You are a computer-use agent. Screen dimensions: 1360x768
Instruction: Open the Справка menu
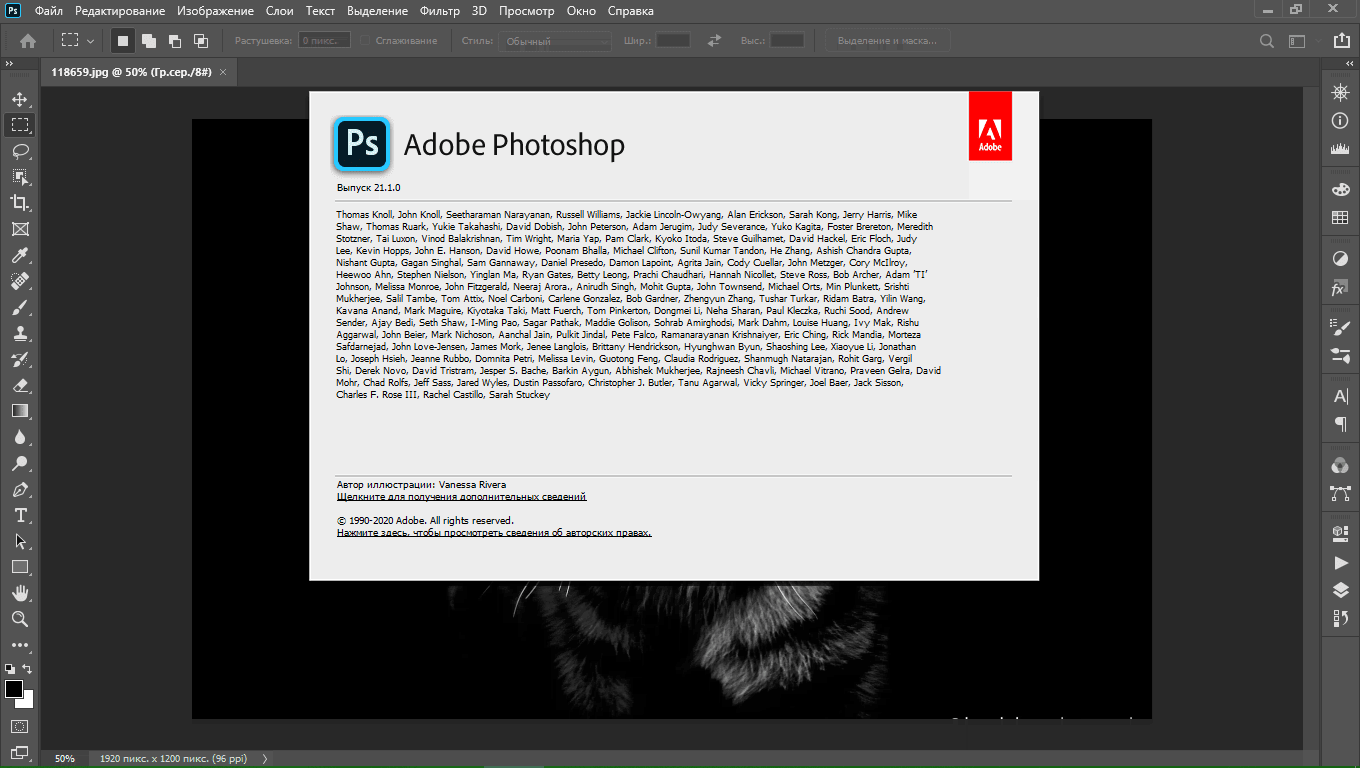[631, 11]
